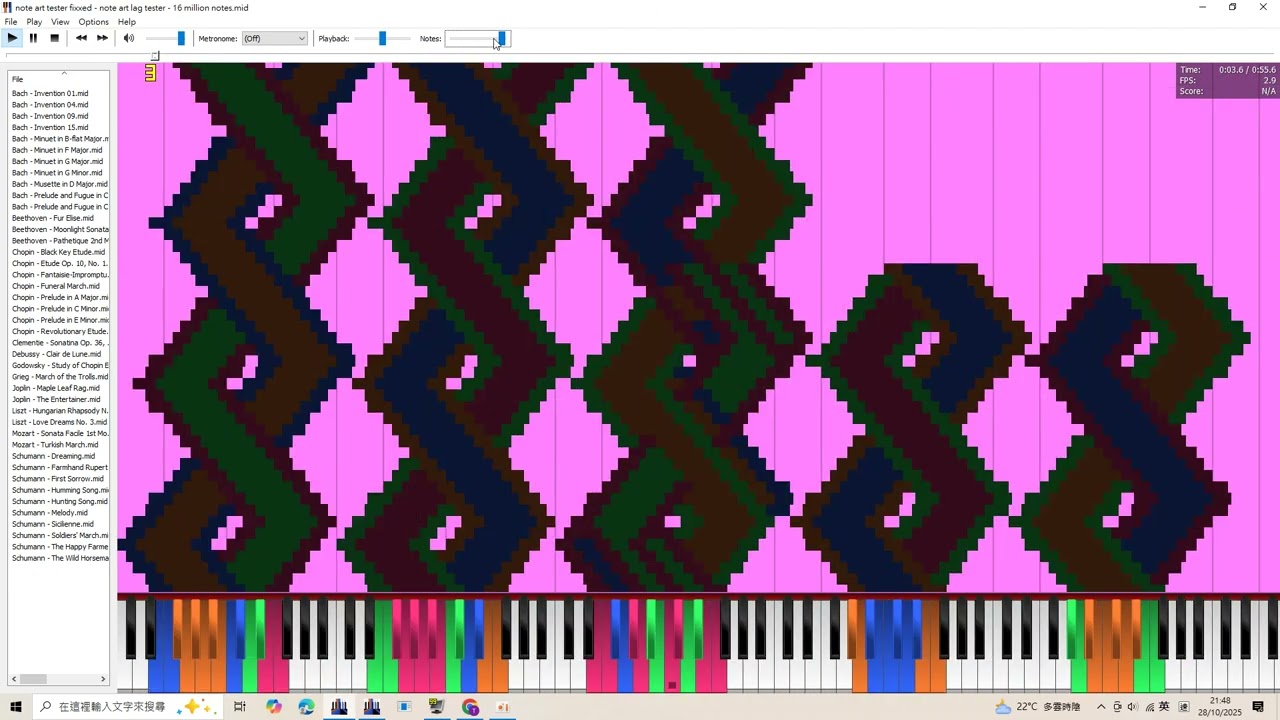Open the Windows Start menu
1280x720 pixels.
coord(15,707)
